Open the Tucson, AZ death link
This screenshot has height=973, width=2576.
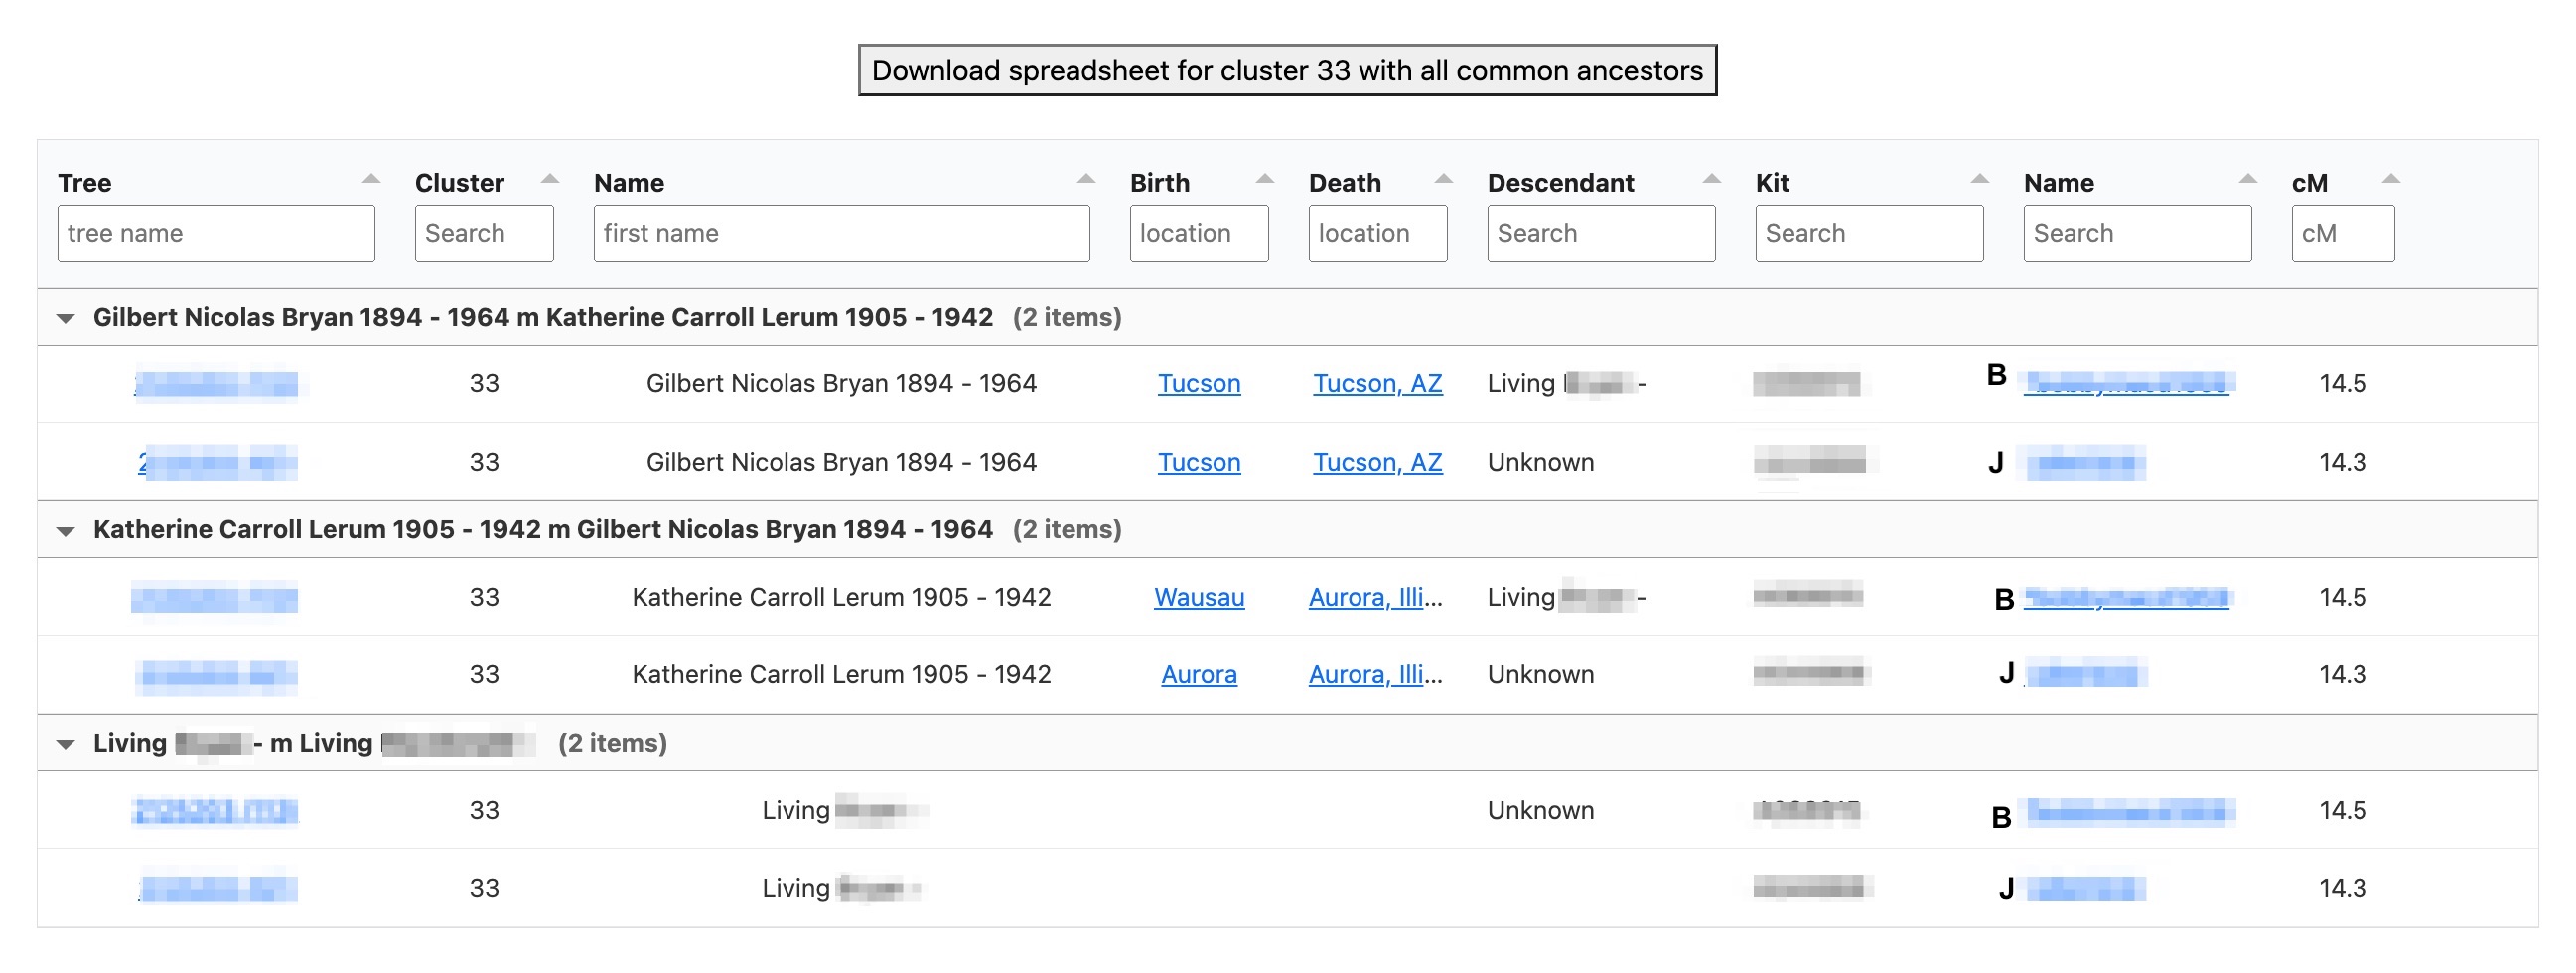click(1376, 383)
